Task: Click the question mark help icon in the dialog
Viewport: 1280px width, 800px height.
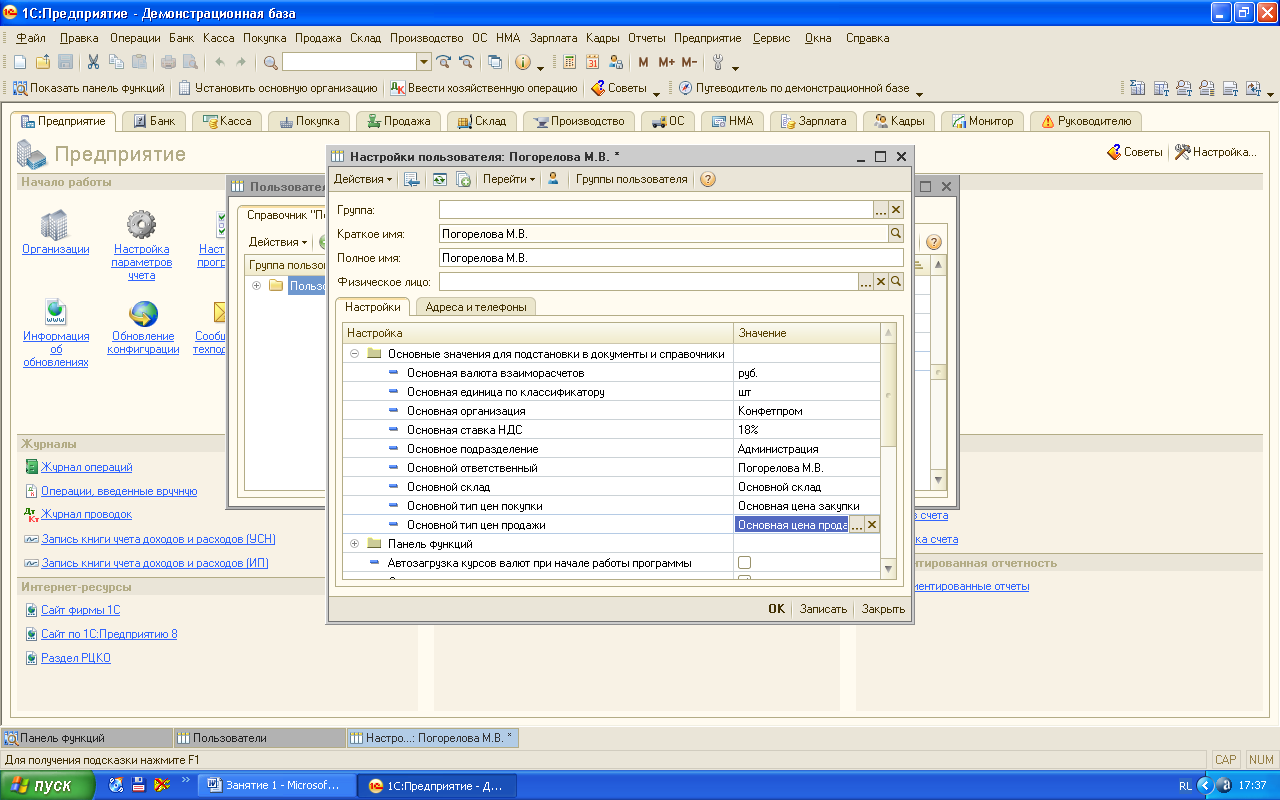Action: tap(708, 179)
